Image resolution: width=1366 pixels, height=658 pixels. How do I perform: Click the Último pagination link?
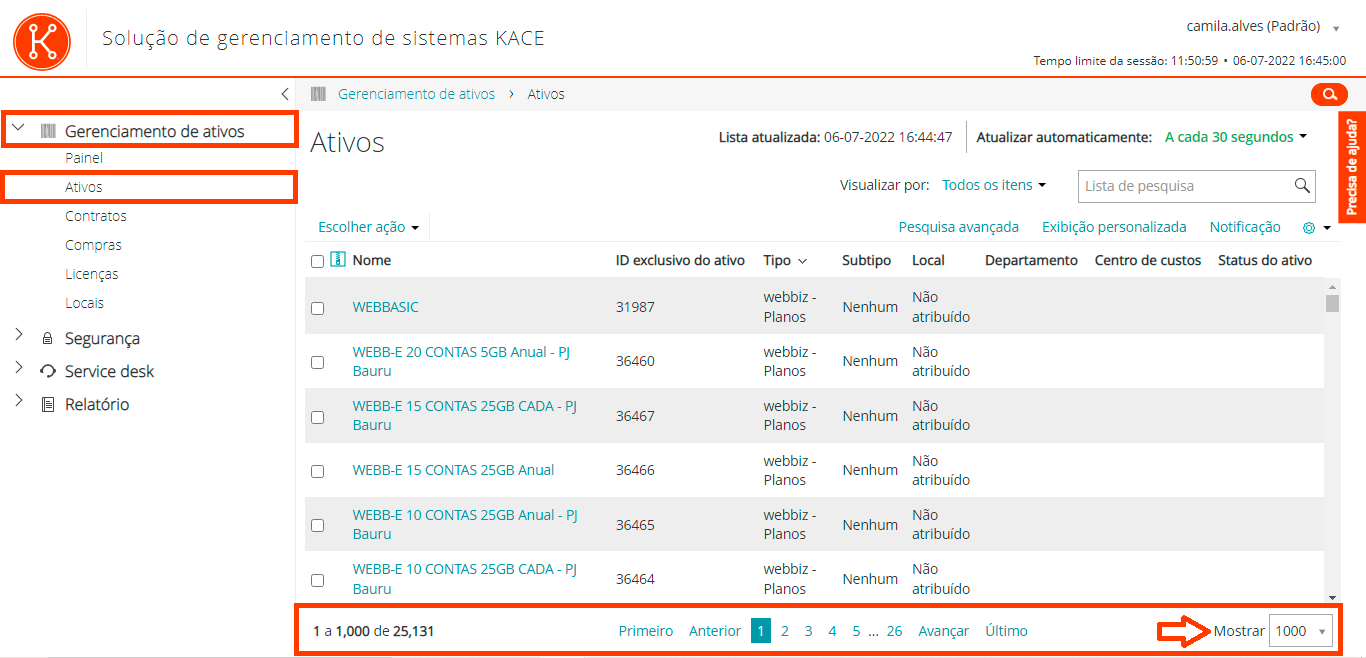[x=1006, y=631]
